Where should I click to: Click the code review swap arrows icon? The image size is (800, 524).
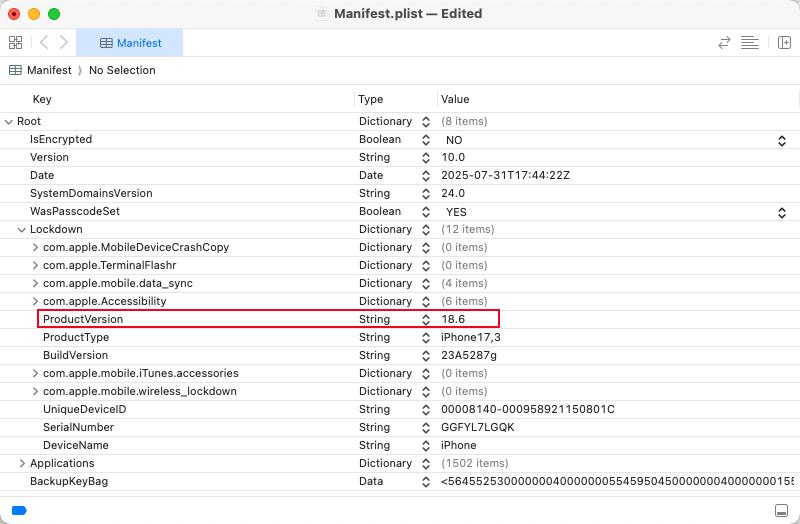(724, 43)
